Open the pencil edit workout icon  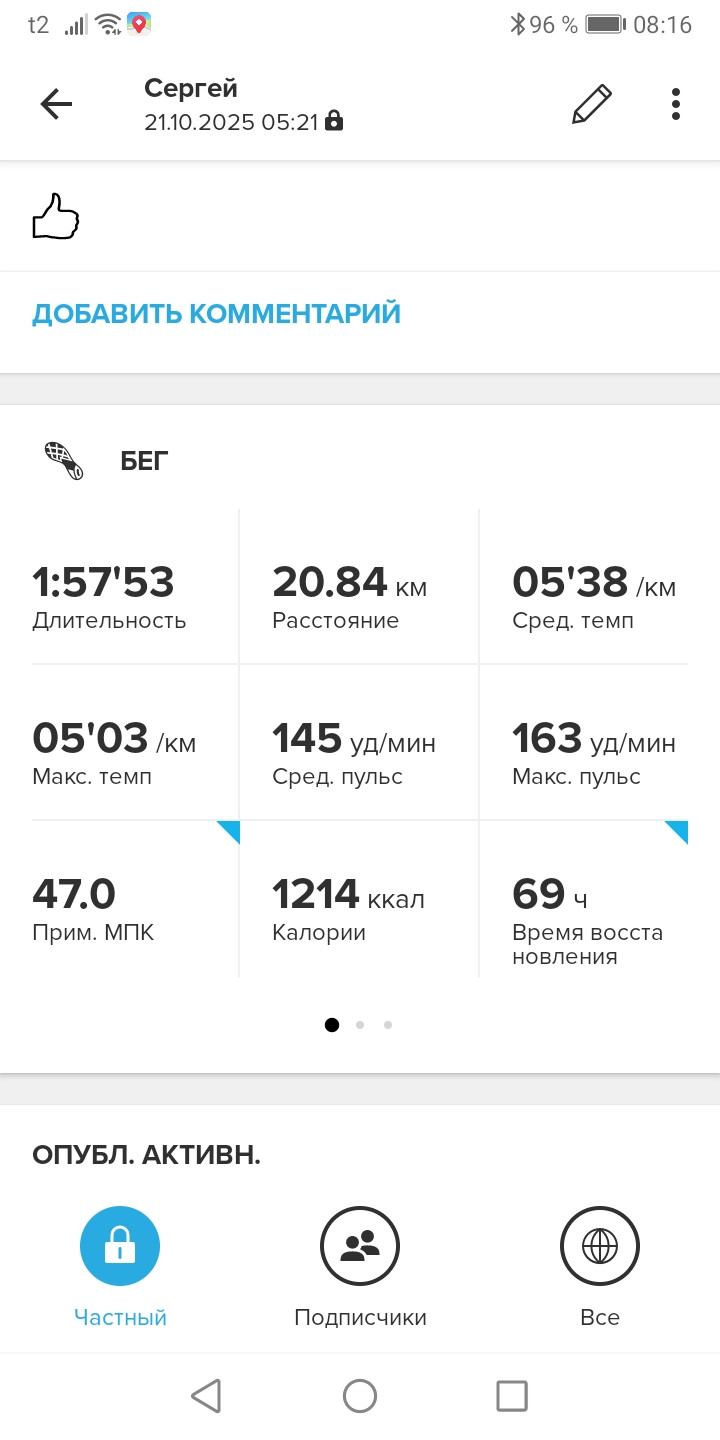point(591,104)
